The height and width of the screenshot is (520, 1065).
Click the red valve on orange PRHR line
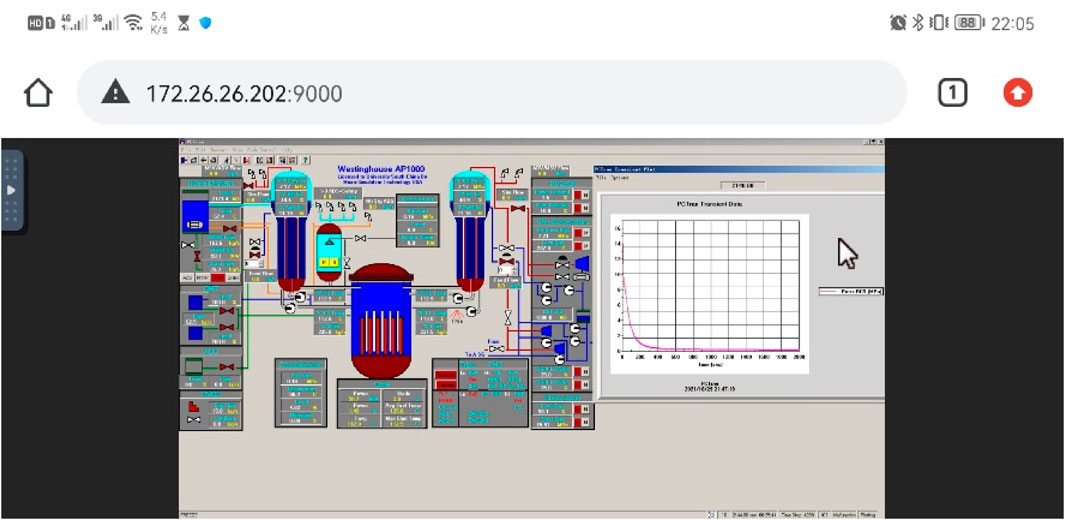pos(230,229)
